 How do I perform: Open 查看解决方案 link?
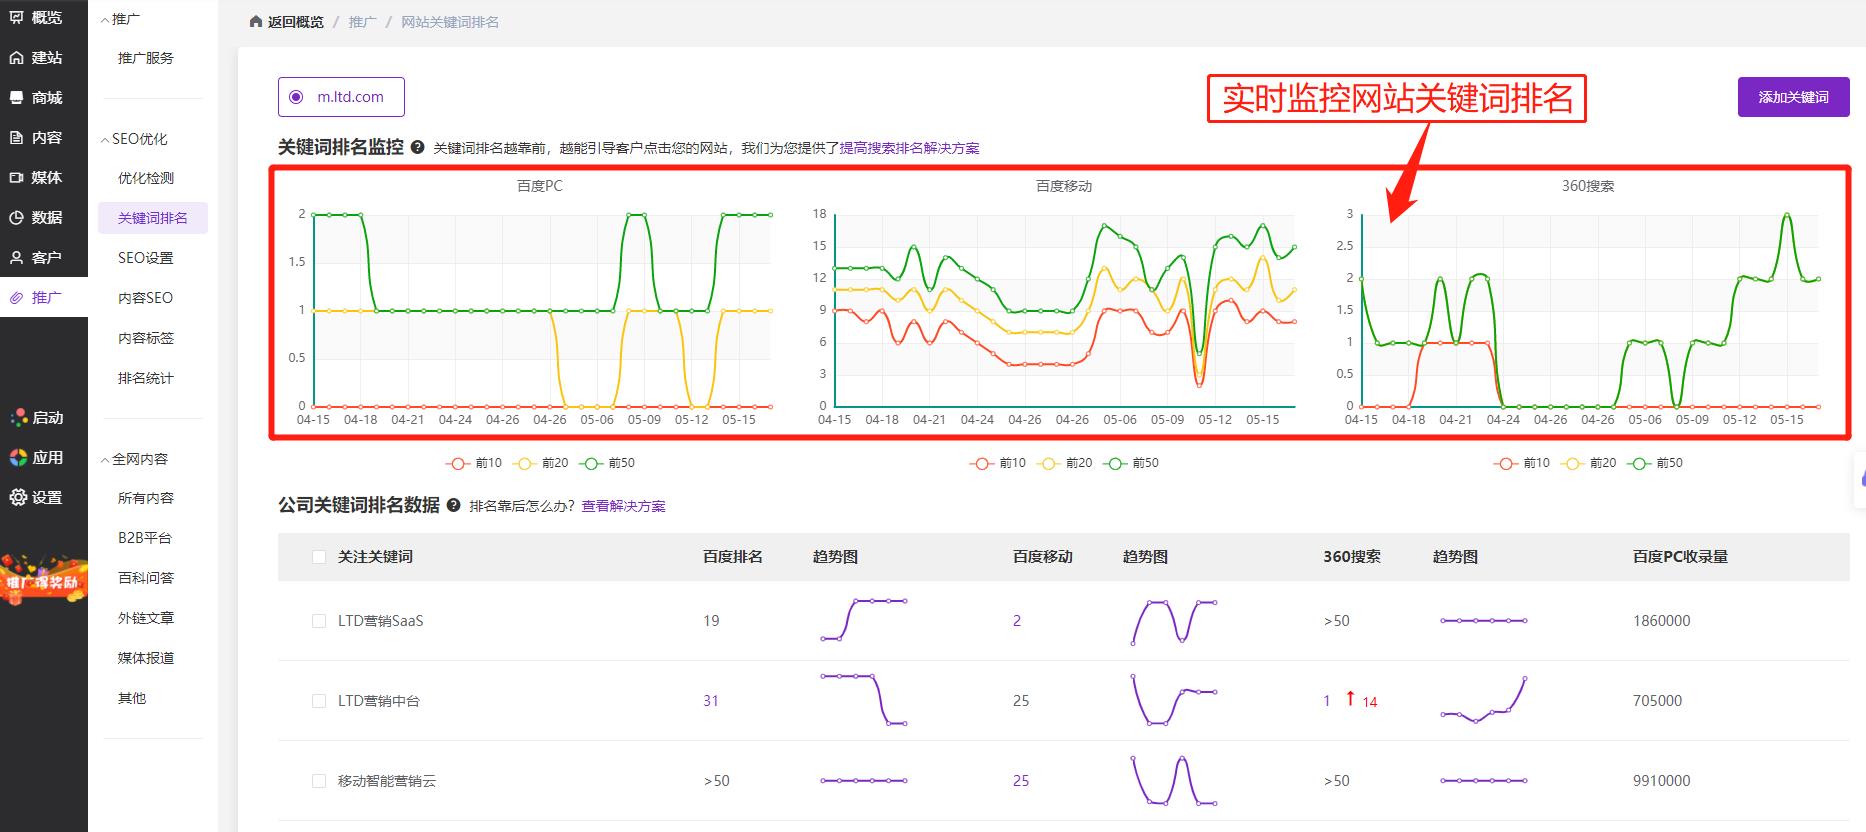point(623,506)
